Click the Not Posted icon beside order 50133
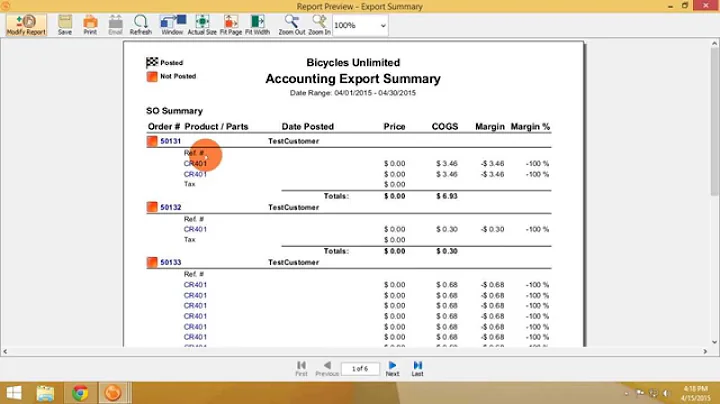The width and height of the screenshot is (720, 404). click(x=152, y=262)
